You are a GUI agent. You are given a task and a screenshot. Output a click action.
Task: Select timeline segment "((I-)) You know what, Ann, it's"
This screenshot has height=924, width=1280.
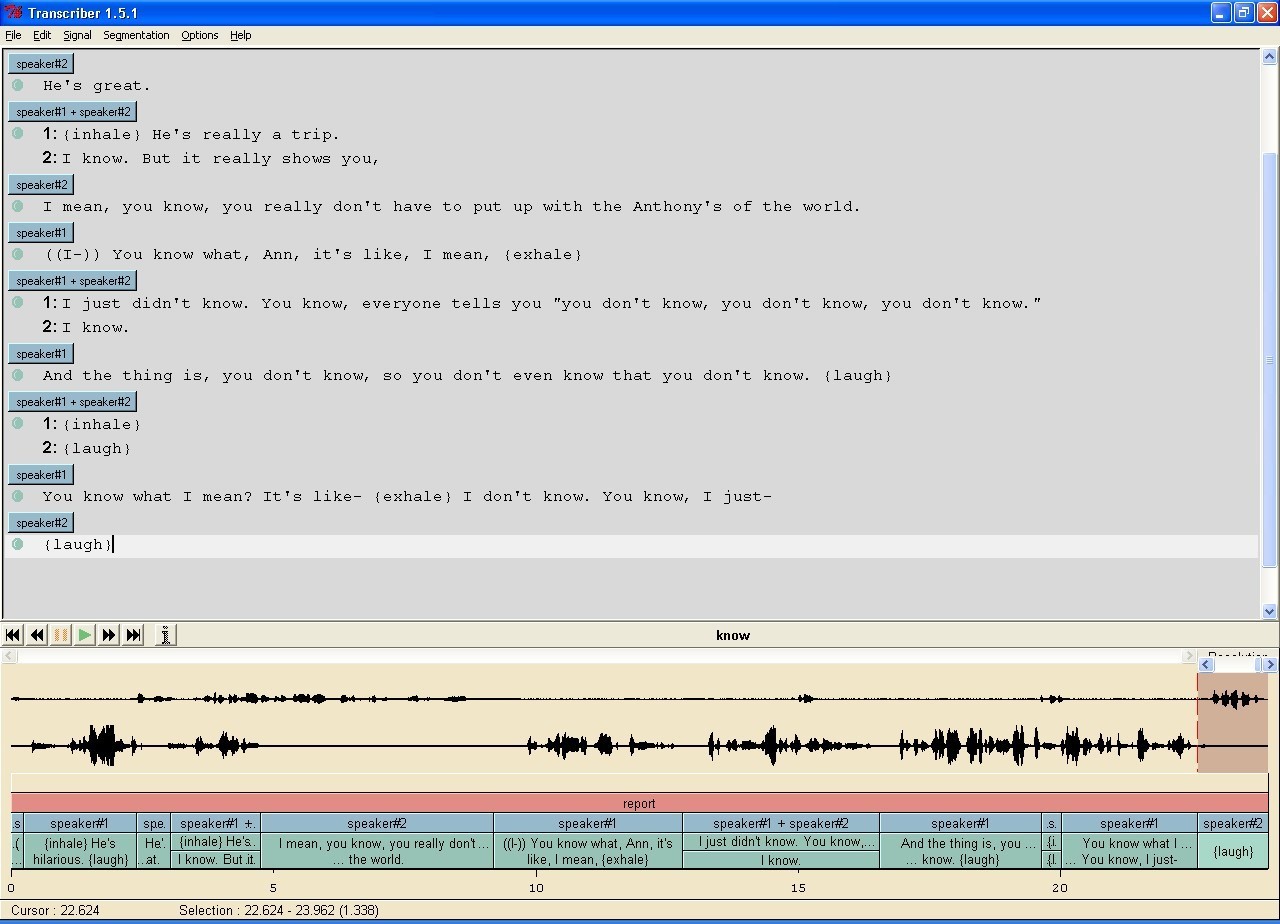point(587,851)
